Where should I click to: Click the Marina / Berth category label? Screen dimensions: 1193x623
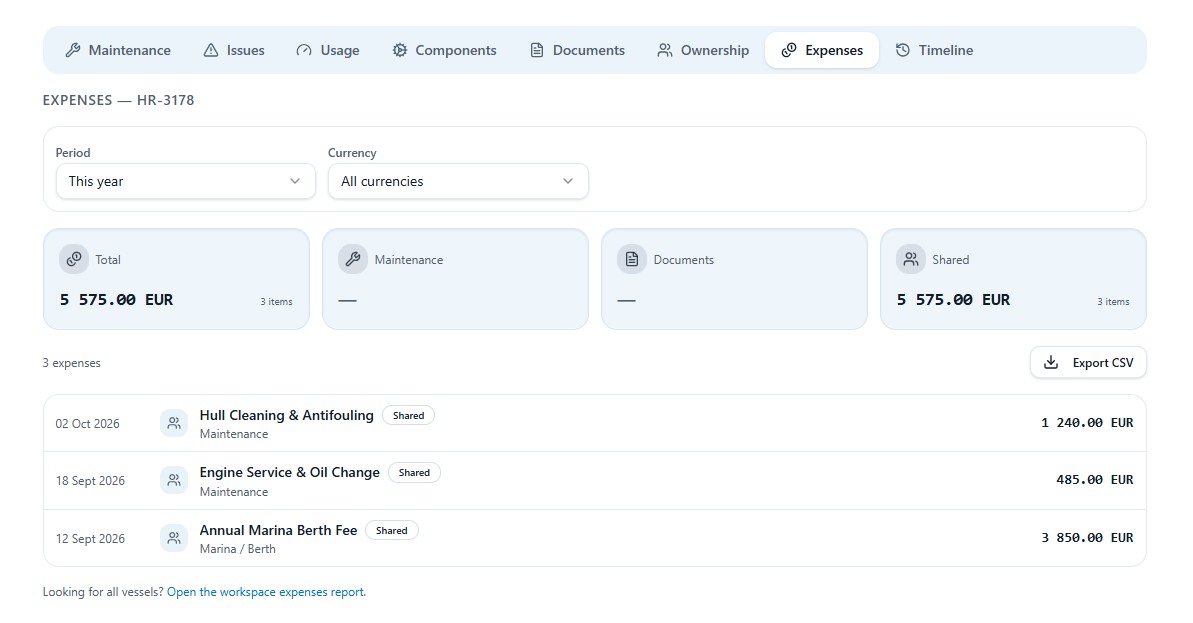[x=238, y=549]
